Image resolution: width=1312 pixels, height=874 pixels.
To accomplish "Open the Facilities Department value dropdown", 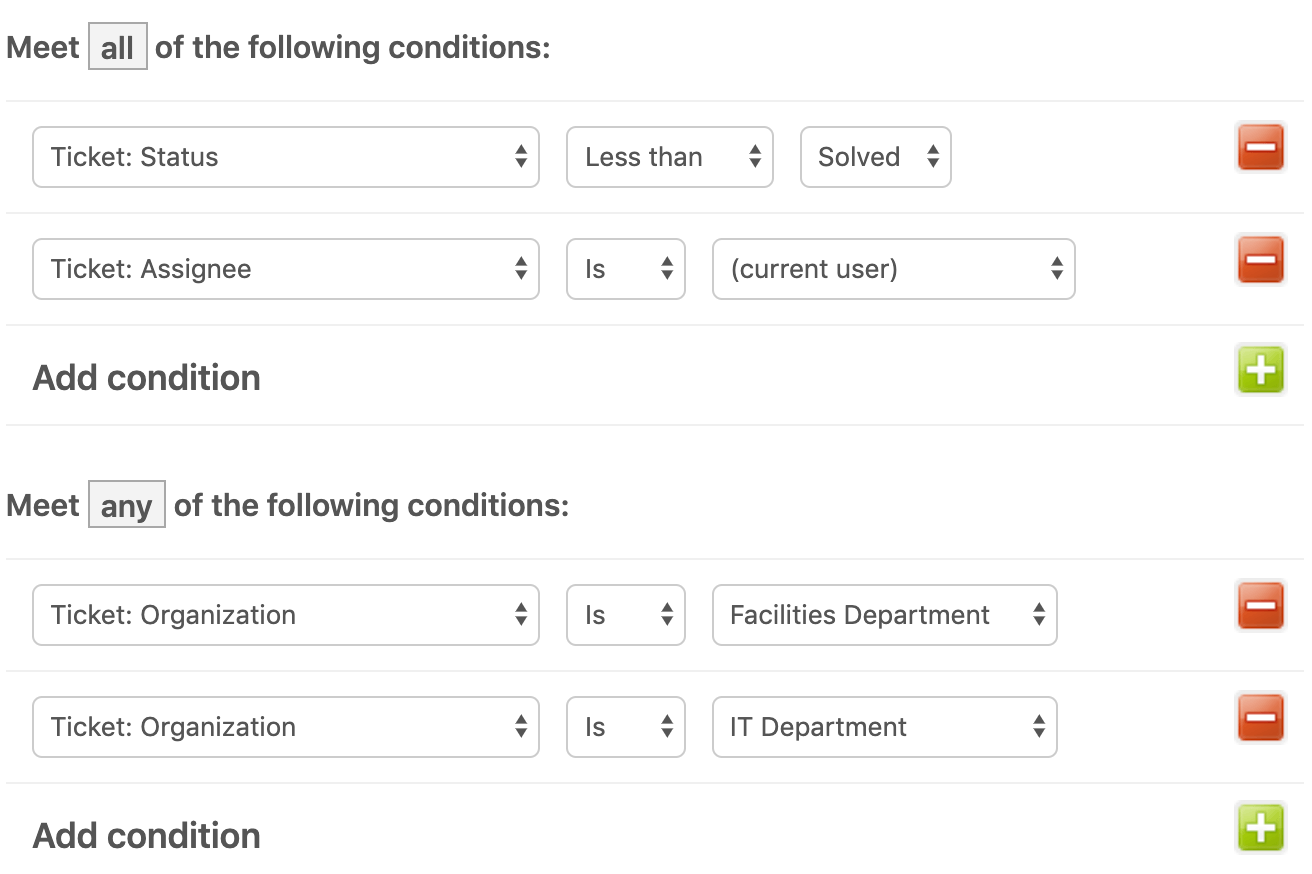I will click(885, 615).
